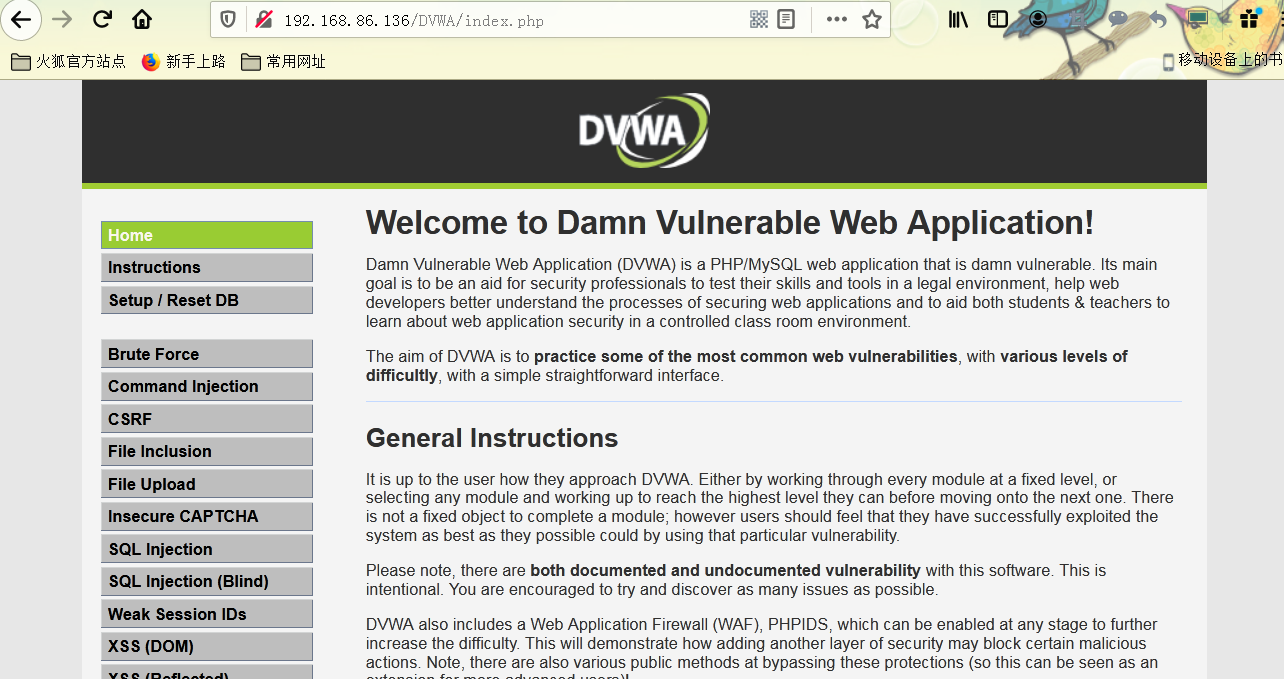Screen dimensions: 1284x679
Task: Open the mobile device bookmarks (移动设备上的书)
Action: (1222, 60)
